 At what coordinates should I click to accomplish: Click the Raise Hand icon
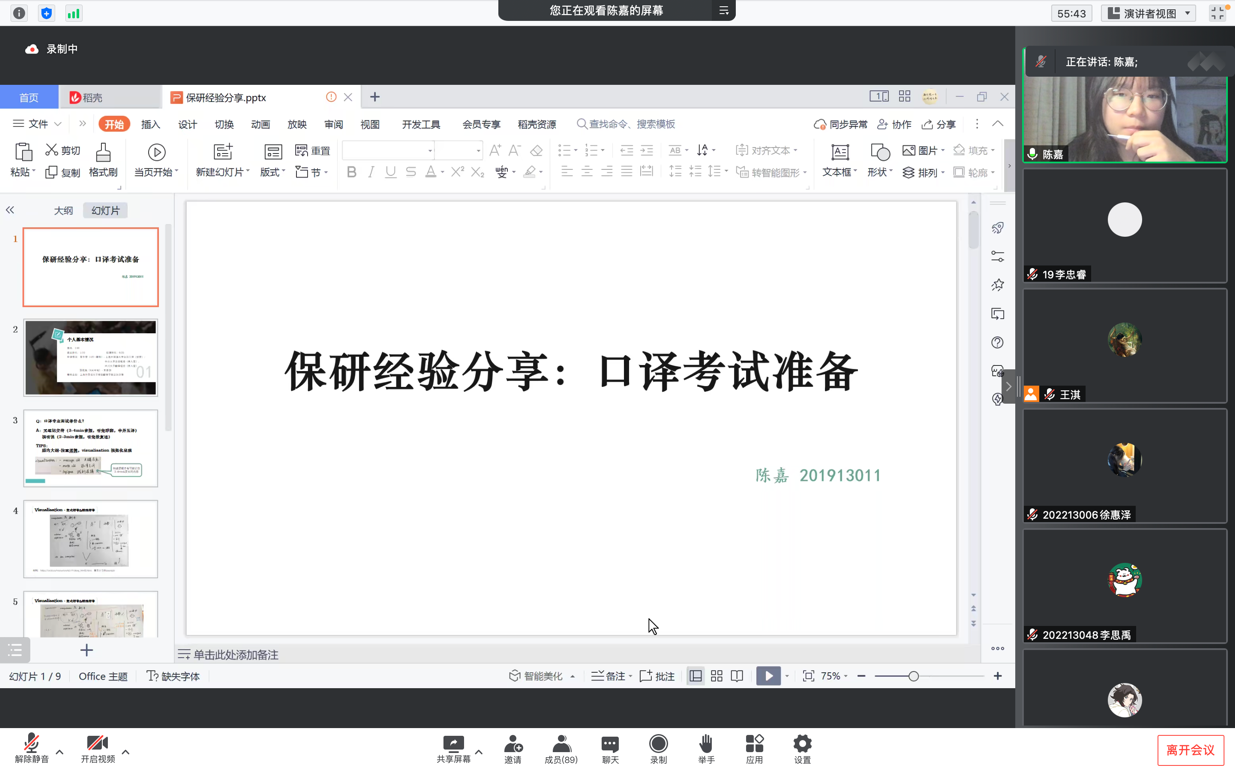706,745
